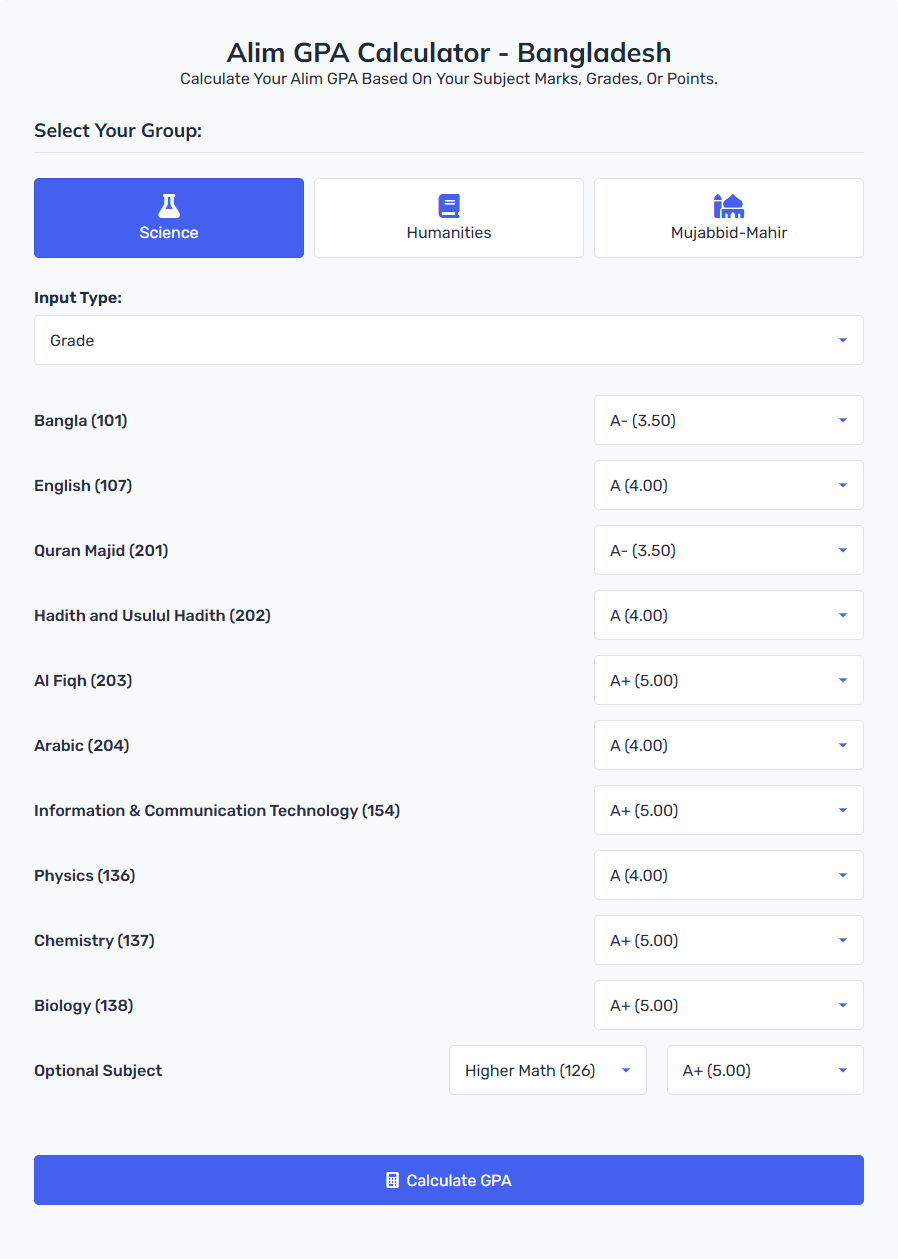Click the Bangla (101) subject label
898x1259 pixels.
point(81,420)
